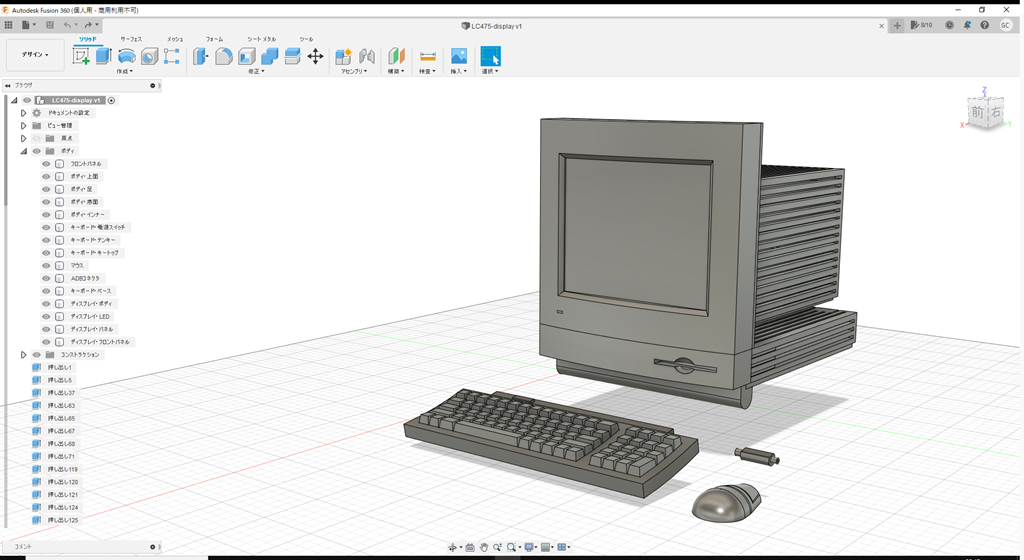Screen dimensions: 1024x560
Task: Click the New Component assembly icon
Action: [343, 56]
